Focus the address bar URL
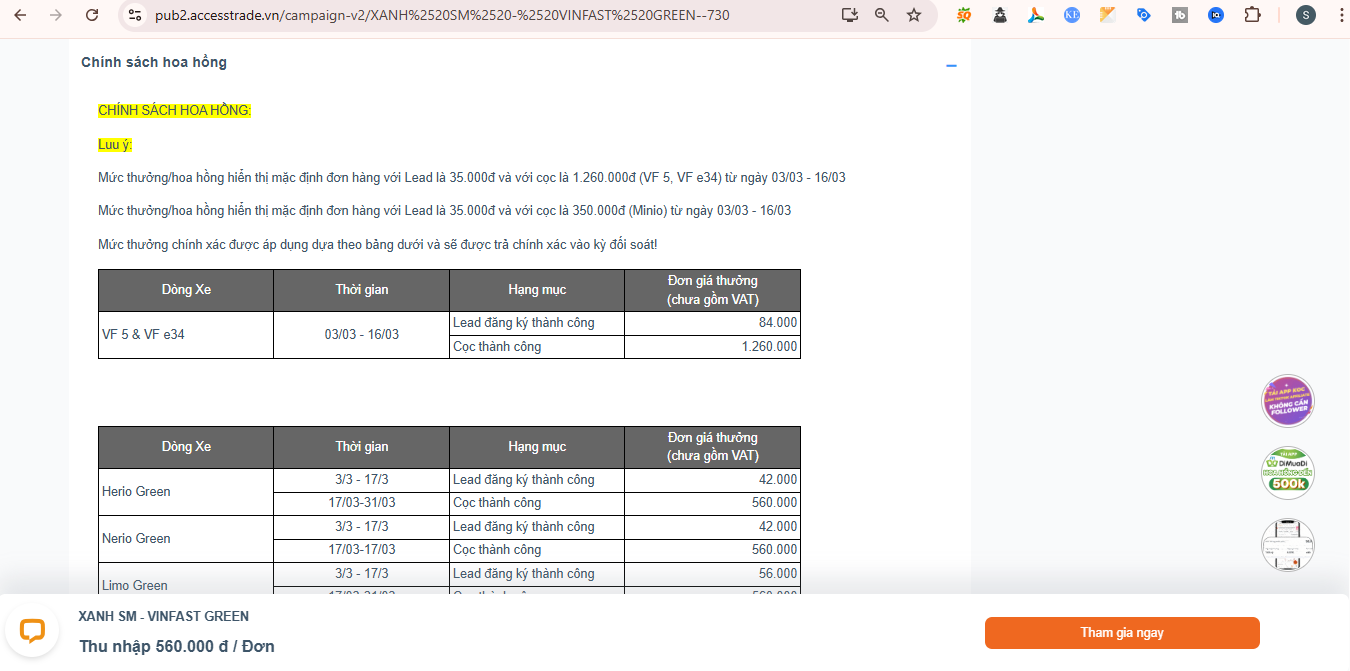 (442, 15)
